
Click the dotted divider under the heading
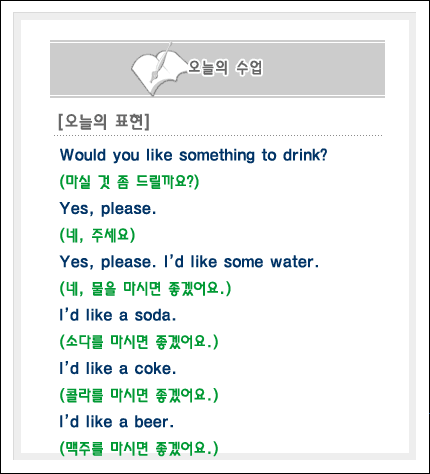pyautogui.click(x=218, y=136)
